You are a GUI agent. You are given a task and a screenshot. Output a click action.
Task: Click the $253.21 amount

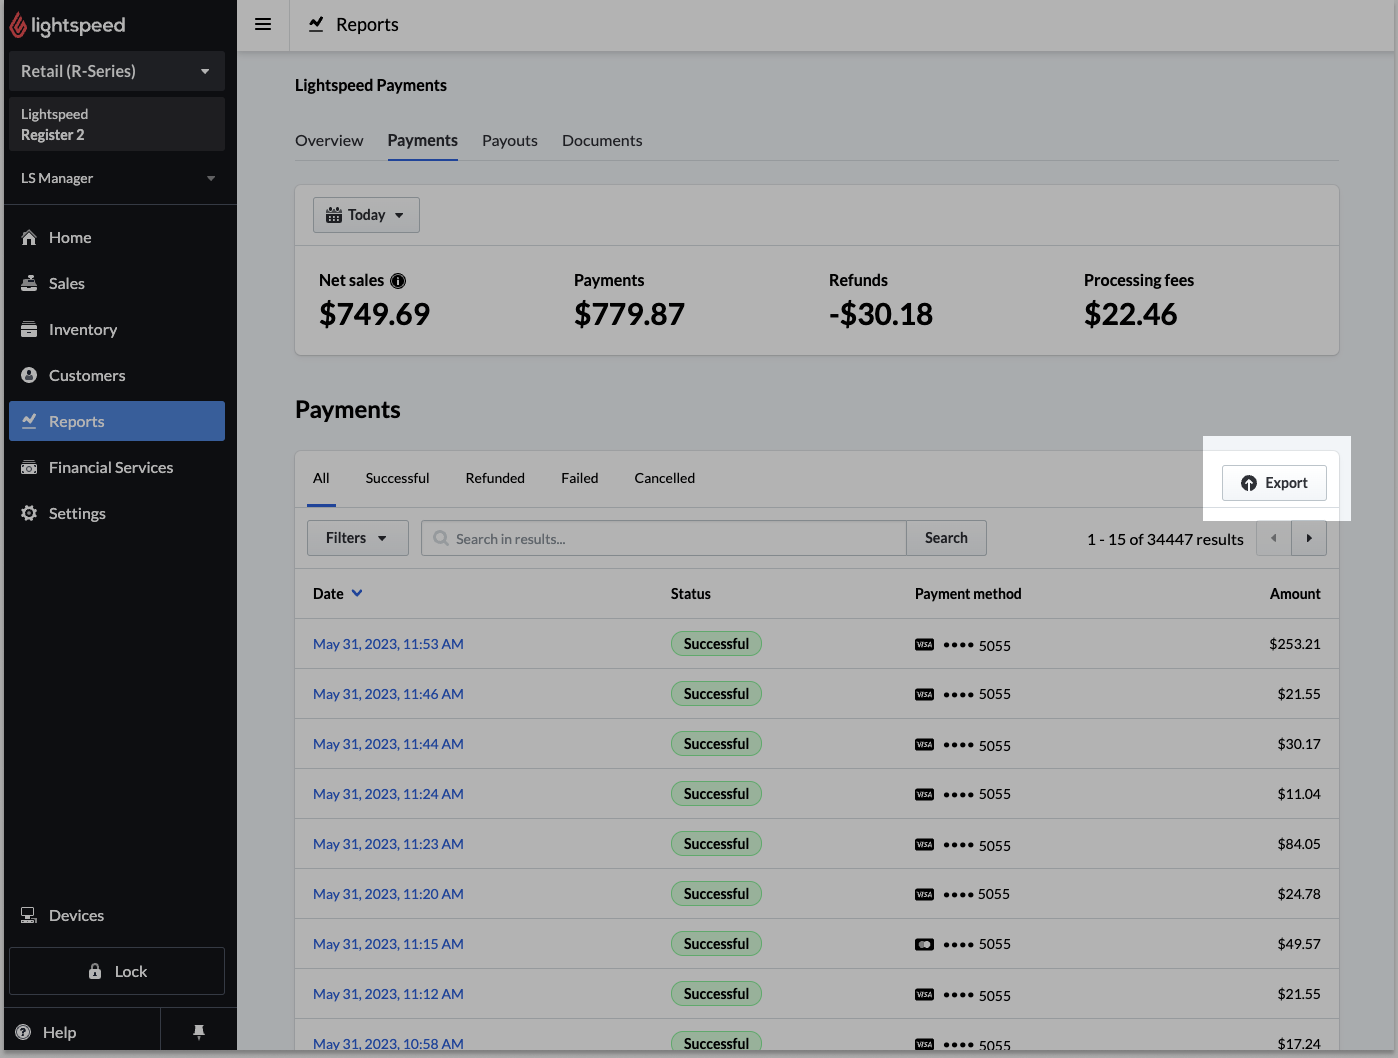click(x=1295, y=644)
